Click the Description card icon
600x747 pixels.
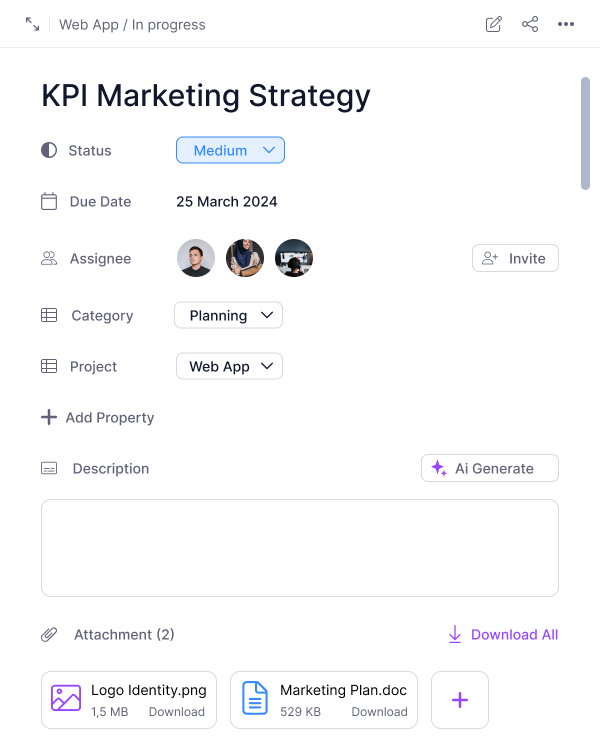pos(49,468)
